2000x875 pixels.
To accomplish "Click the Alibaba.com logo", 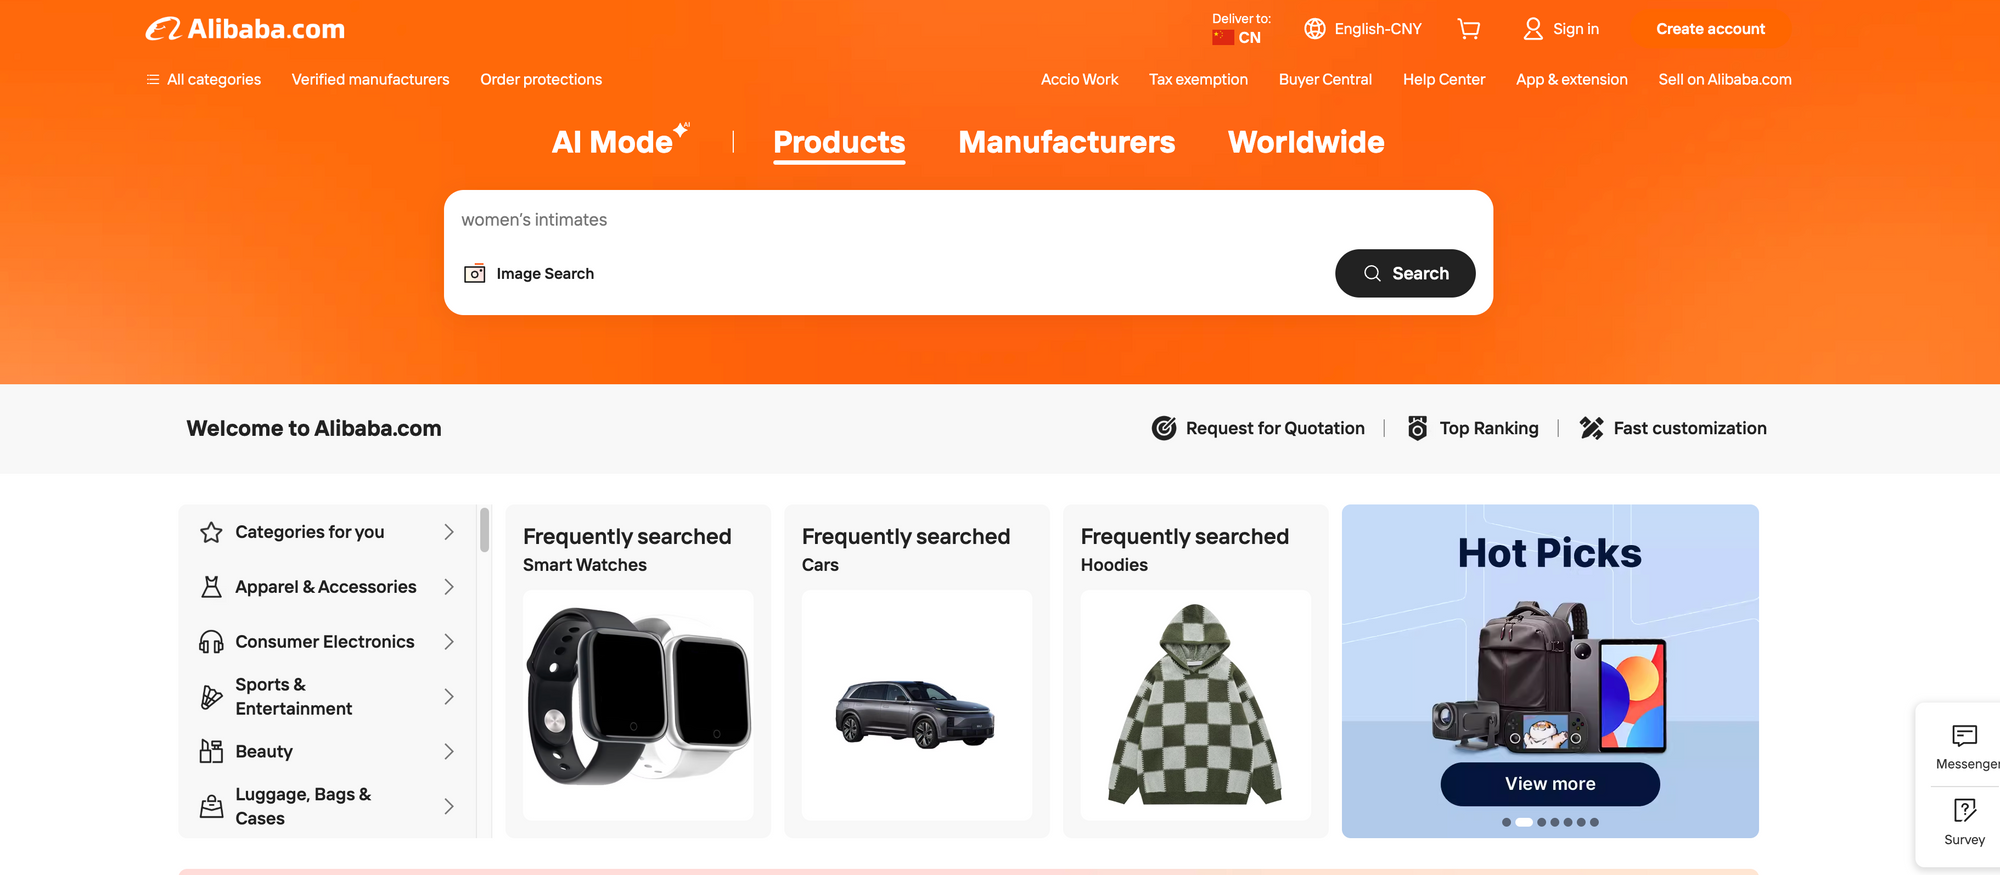I will (245, 29).
